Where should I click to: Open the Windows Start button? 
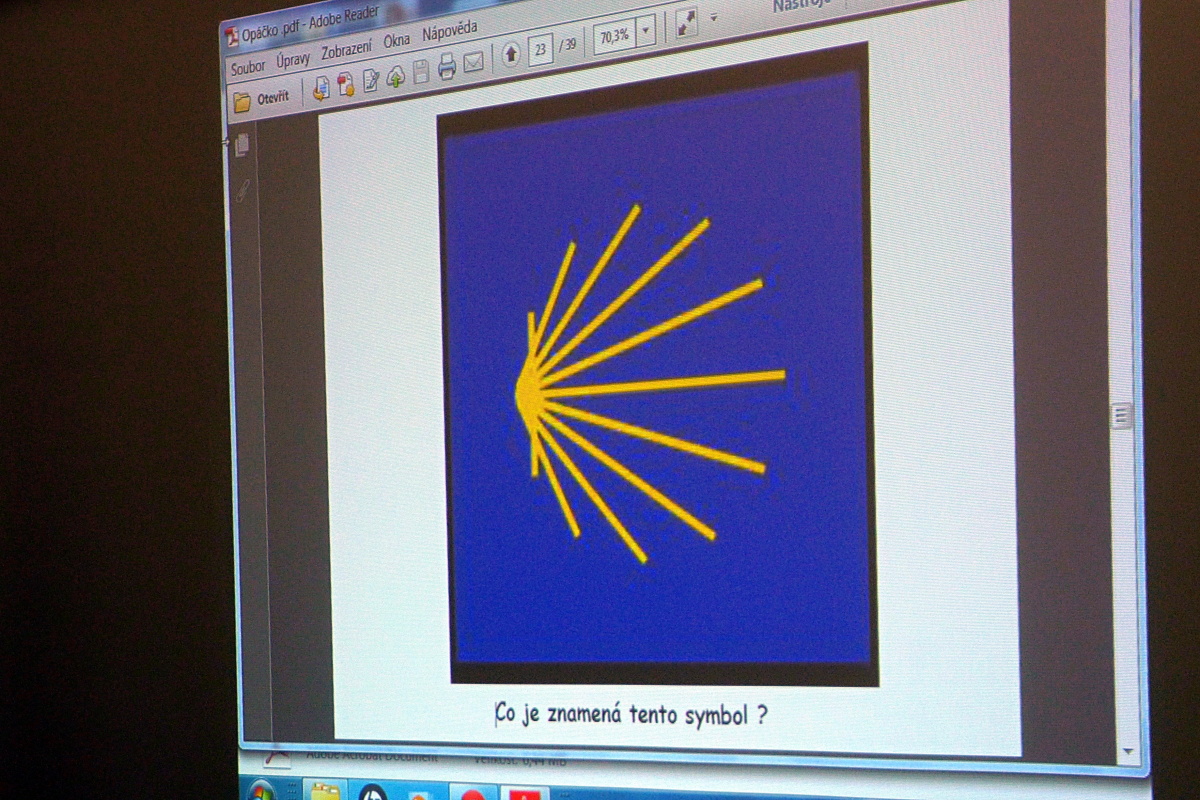pos(260,791)
